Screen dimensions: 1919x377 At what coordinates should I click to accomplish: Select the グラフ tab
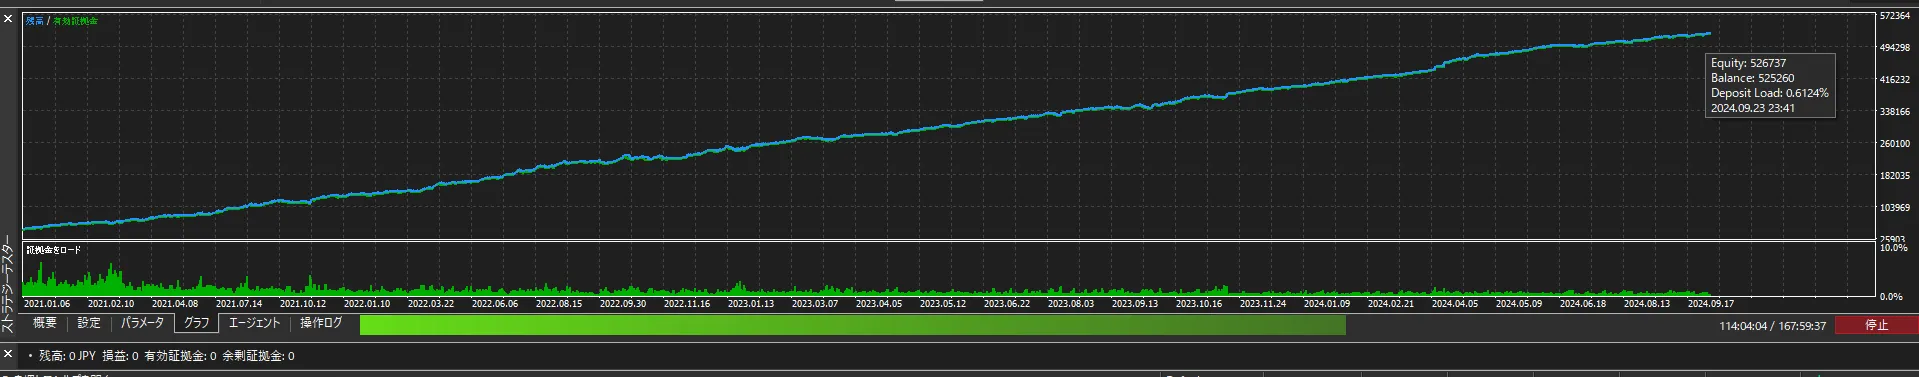pyautogui.click(x=196, y=323)
